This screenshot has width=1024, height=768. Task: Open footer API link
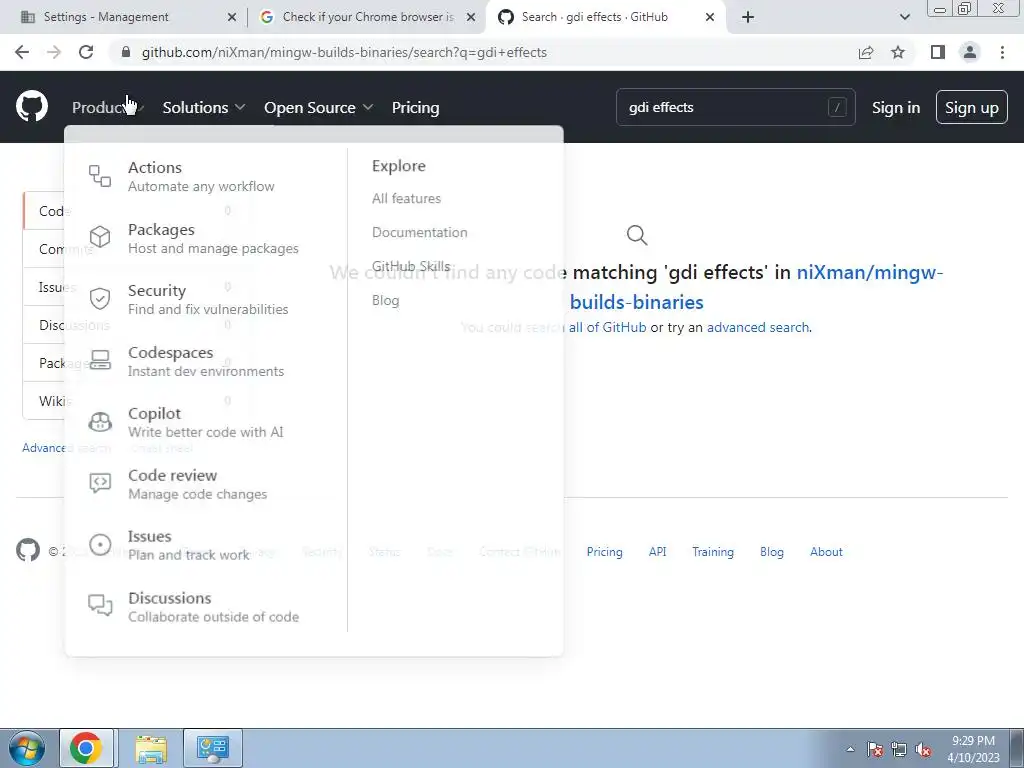(x=657, y=552)
